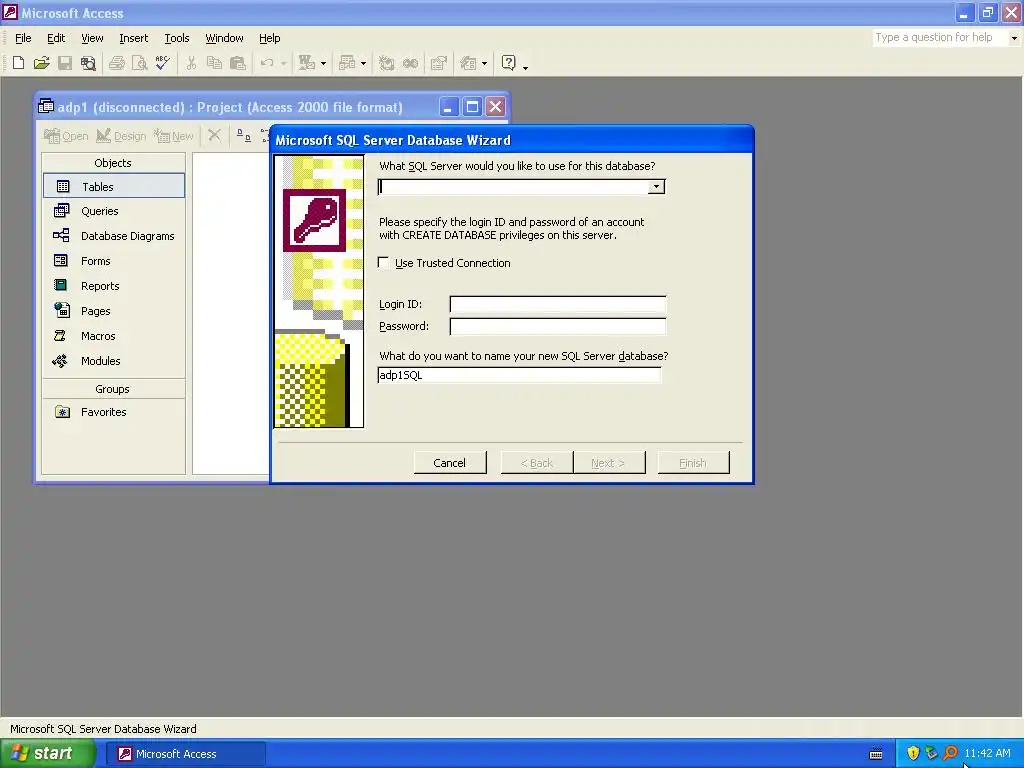Screen dimensions: 1024x768
Task: Click the Open button in adp1 window toolbar
Action: pos(66,136)
